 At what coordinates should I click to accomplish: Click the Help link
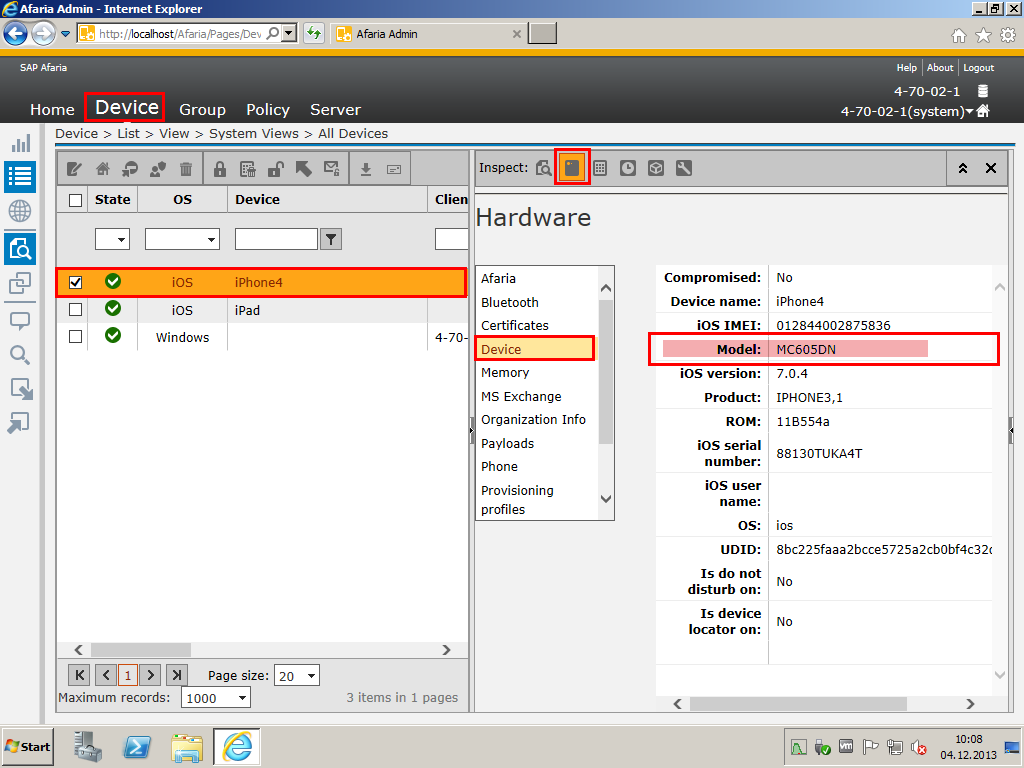(906, 67)
